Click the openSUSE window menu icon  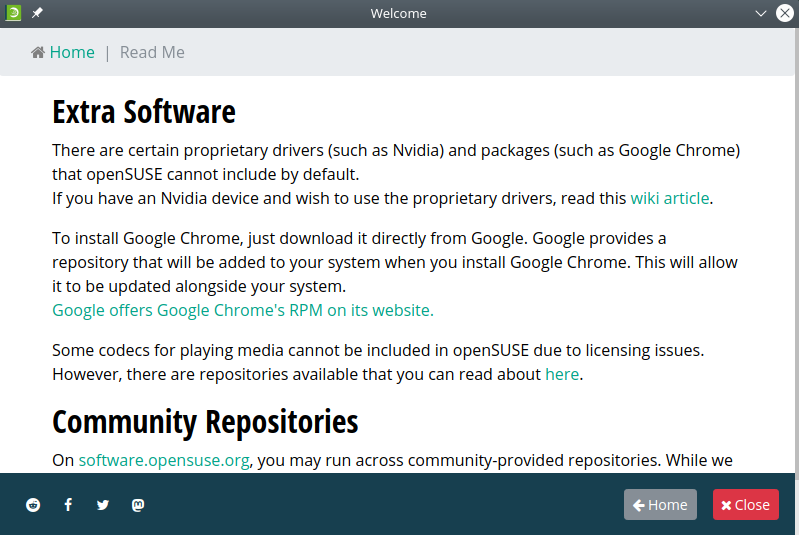[x=13, y=13]
